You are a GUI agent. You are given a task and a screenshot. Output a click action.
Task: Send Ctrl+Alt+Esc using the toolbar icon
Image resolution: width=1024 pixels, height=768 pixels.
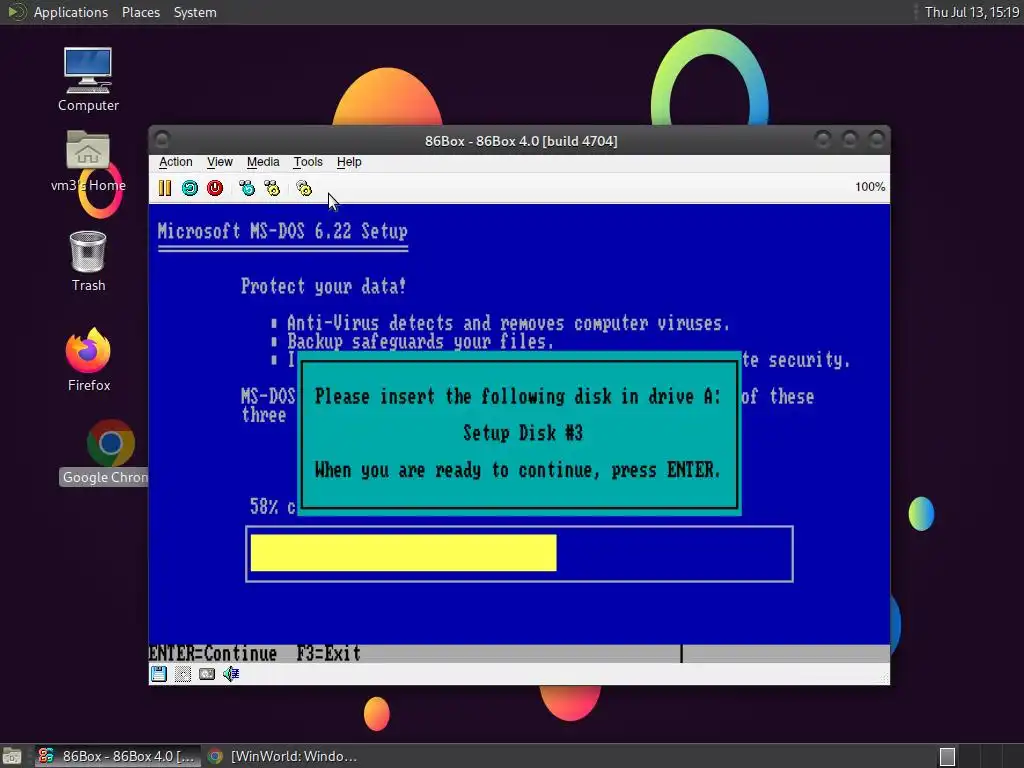(272, 188)
